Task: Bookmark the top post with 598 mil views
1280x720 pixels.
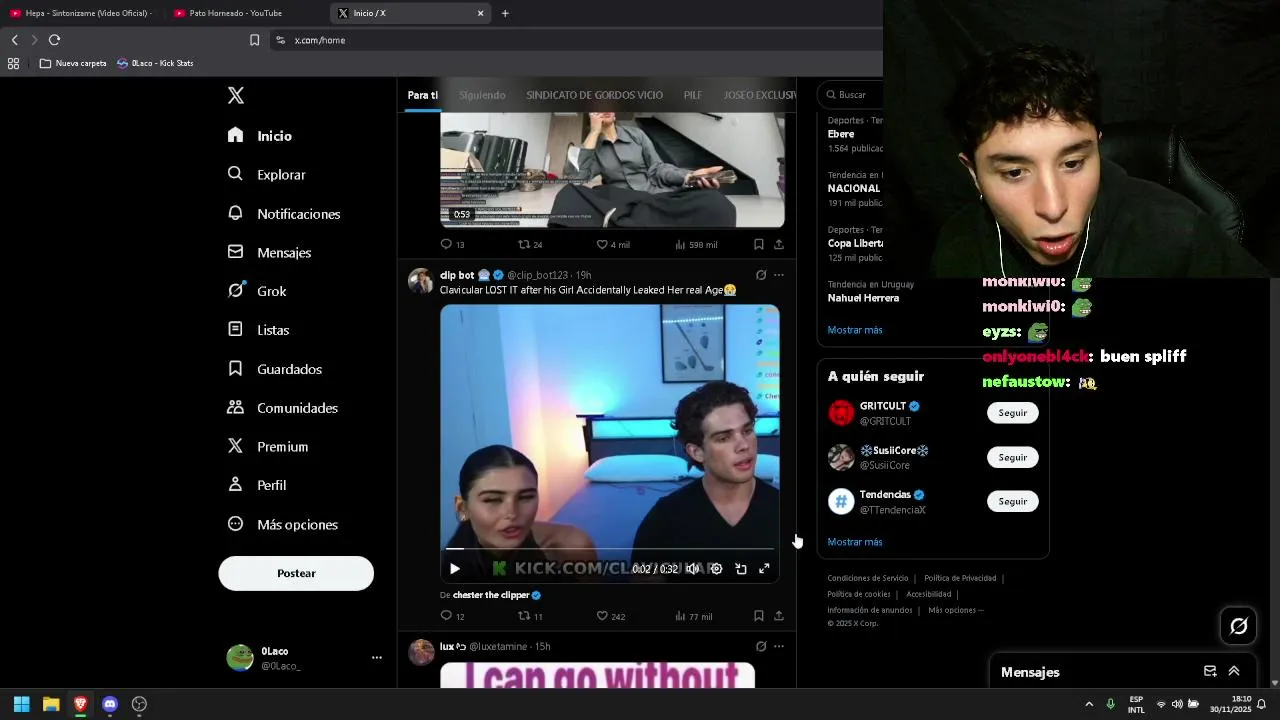Action: [x=759, y=244]
